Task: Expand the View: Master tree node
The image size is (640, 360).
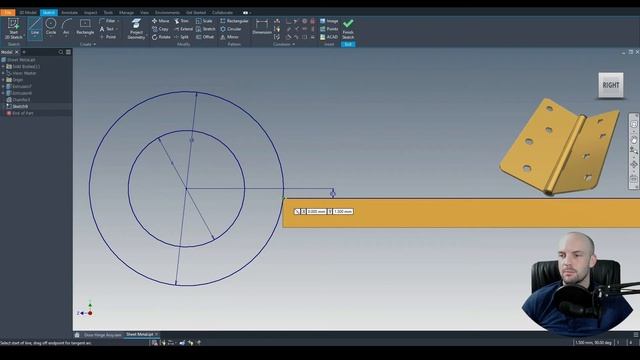Action: point(3,73)
